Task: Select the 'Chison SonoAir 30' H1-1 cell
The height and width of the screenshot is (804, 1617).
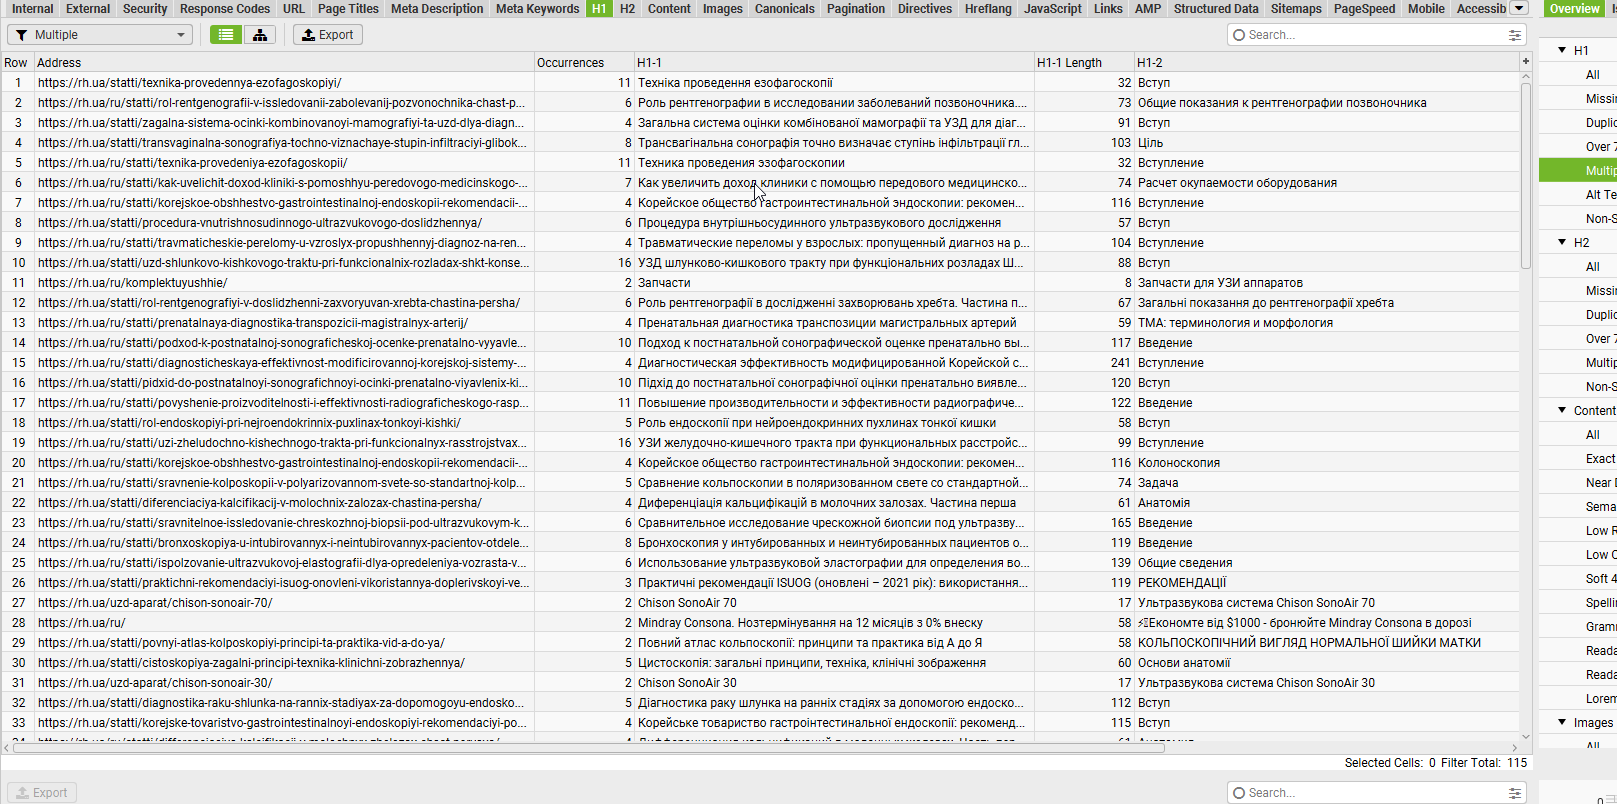Action: pos(834,682)
